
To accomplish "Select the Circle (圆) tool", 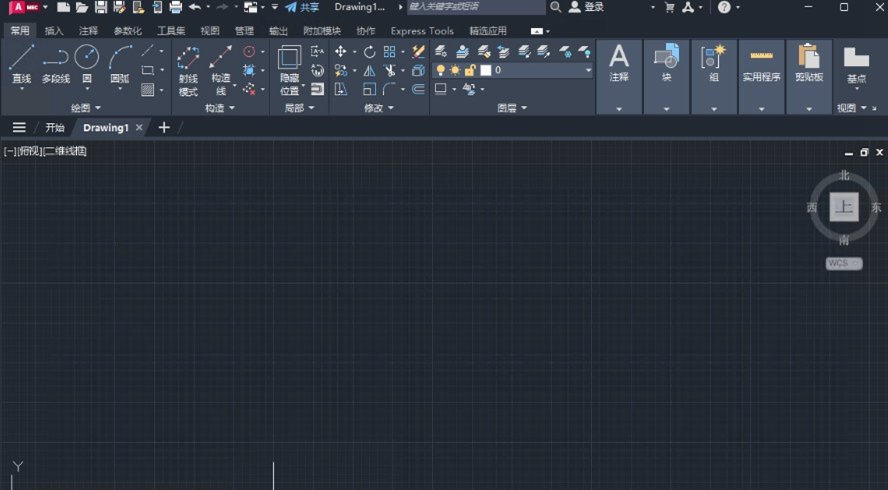I will click(x=87, y=63).
